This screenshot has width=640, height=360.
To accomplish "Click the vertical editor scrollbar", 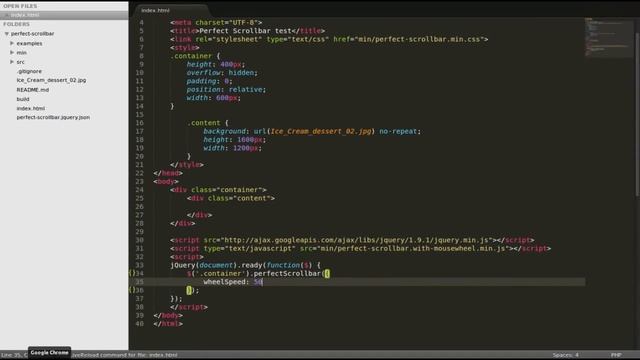I will click(x=637, y=114).
